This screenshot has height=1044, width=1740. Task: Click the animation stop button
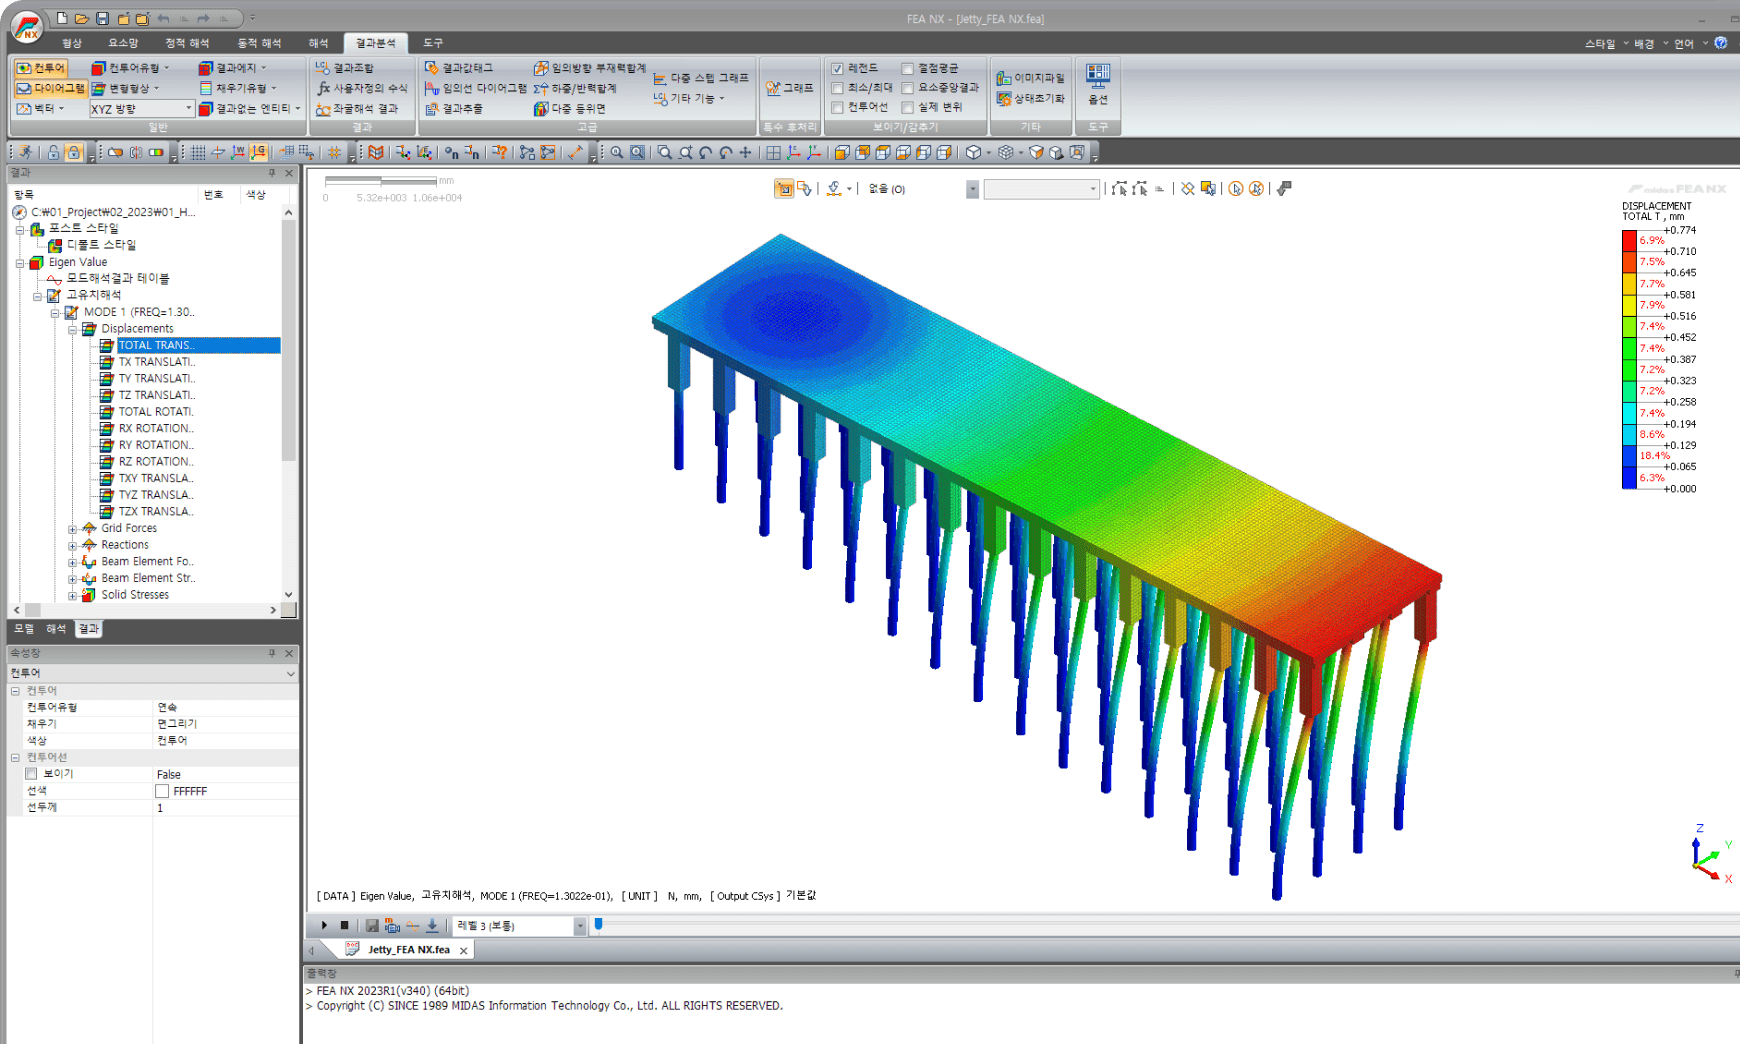(344, 926)
